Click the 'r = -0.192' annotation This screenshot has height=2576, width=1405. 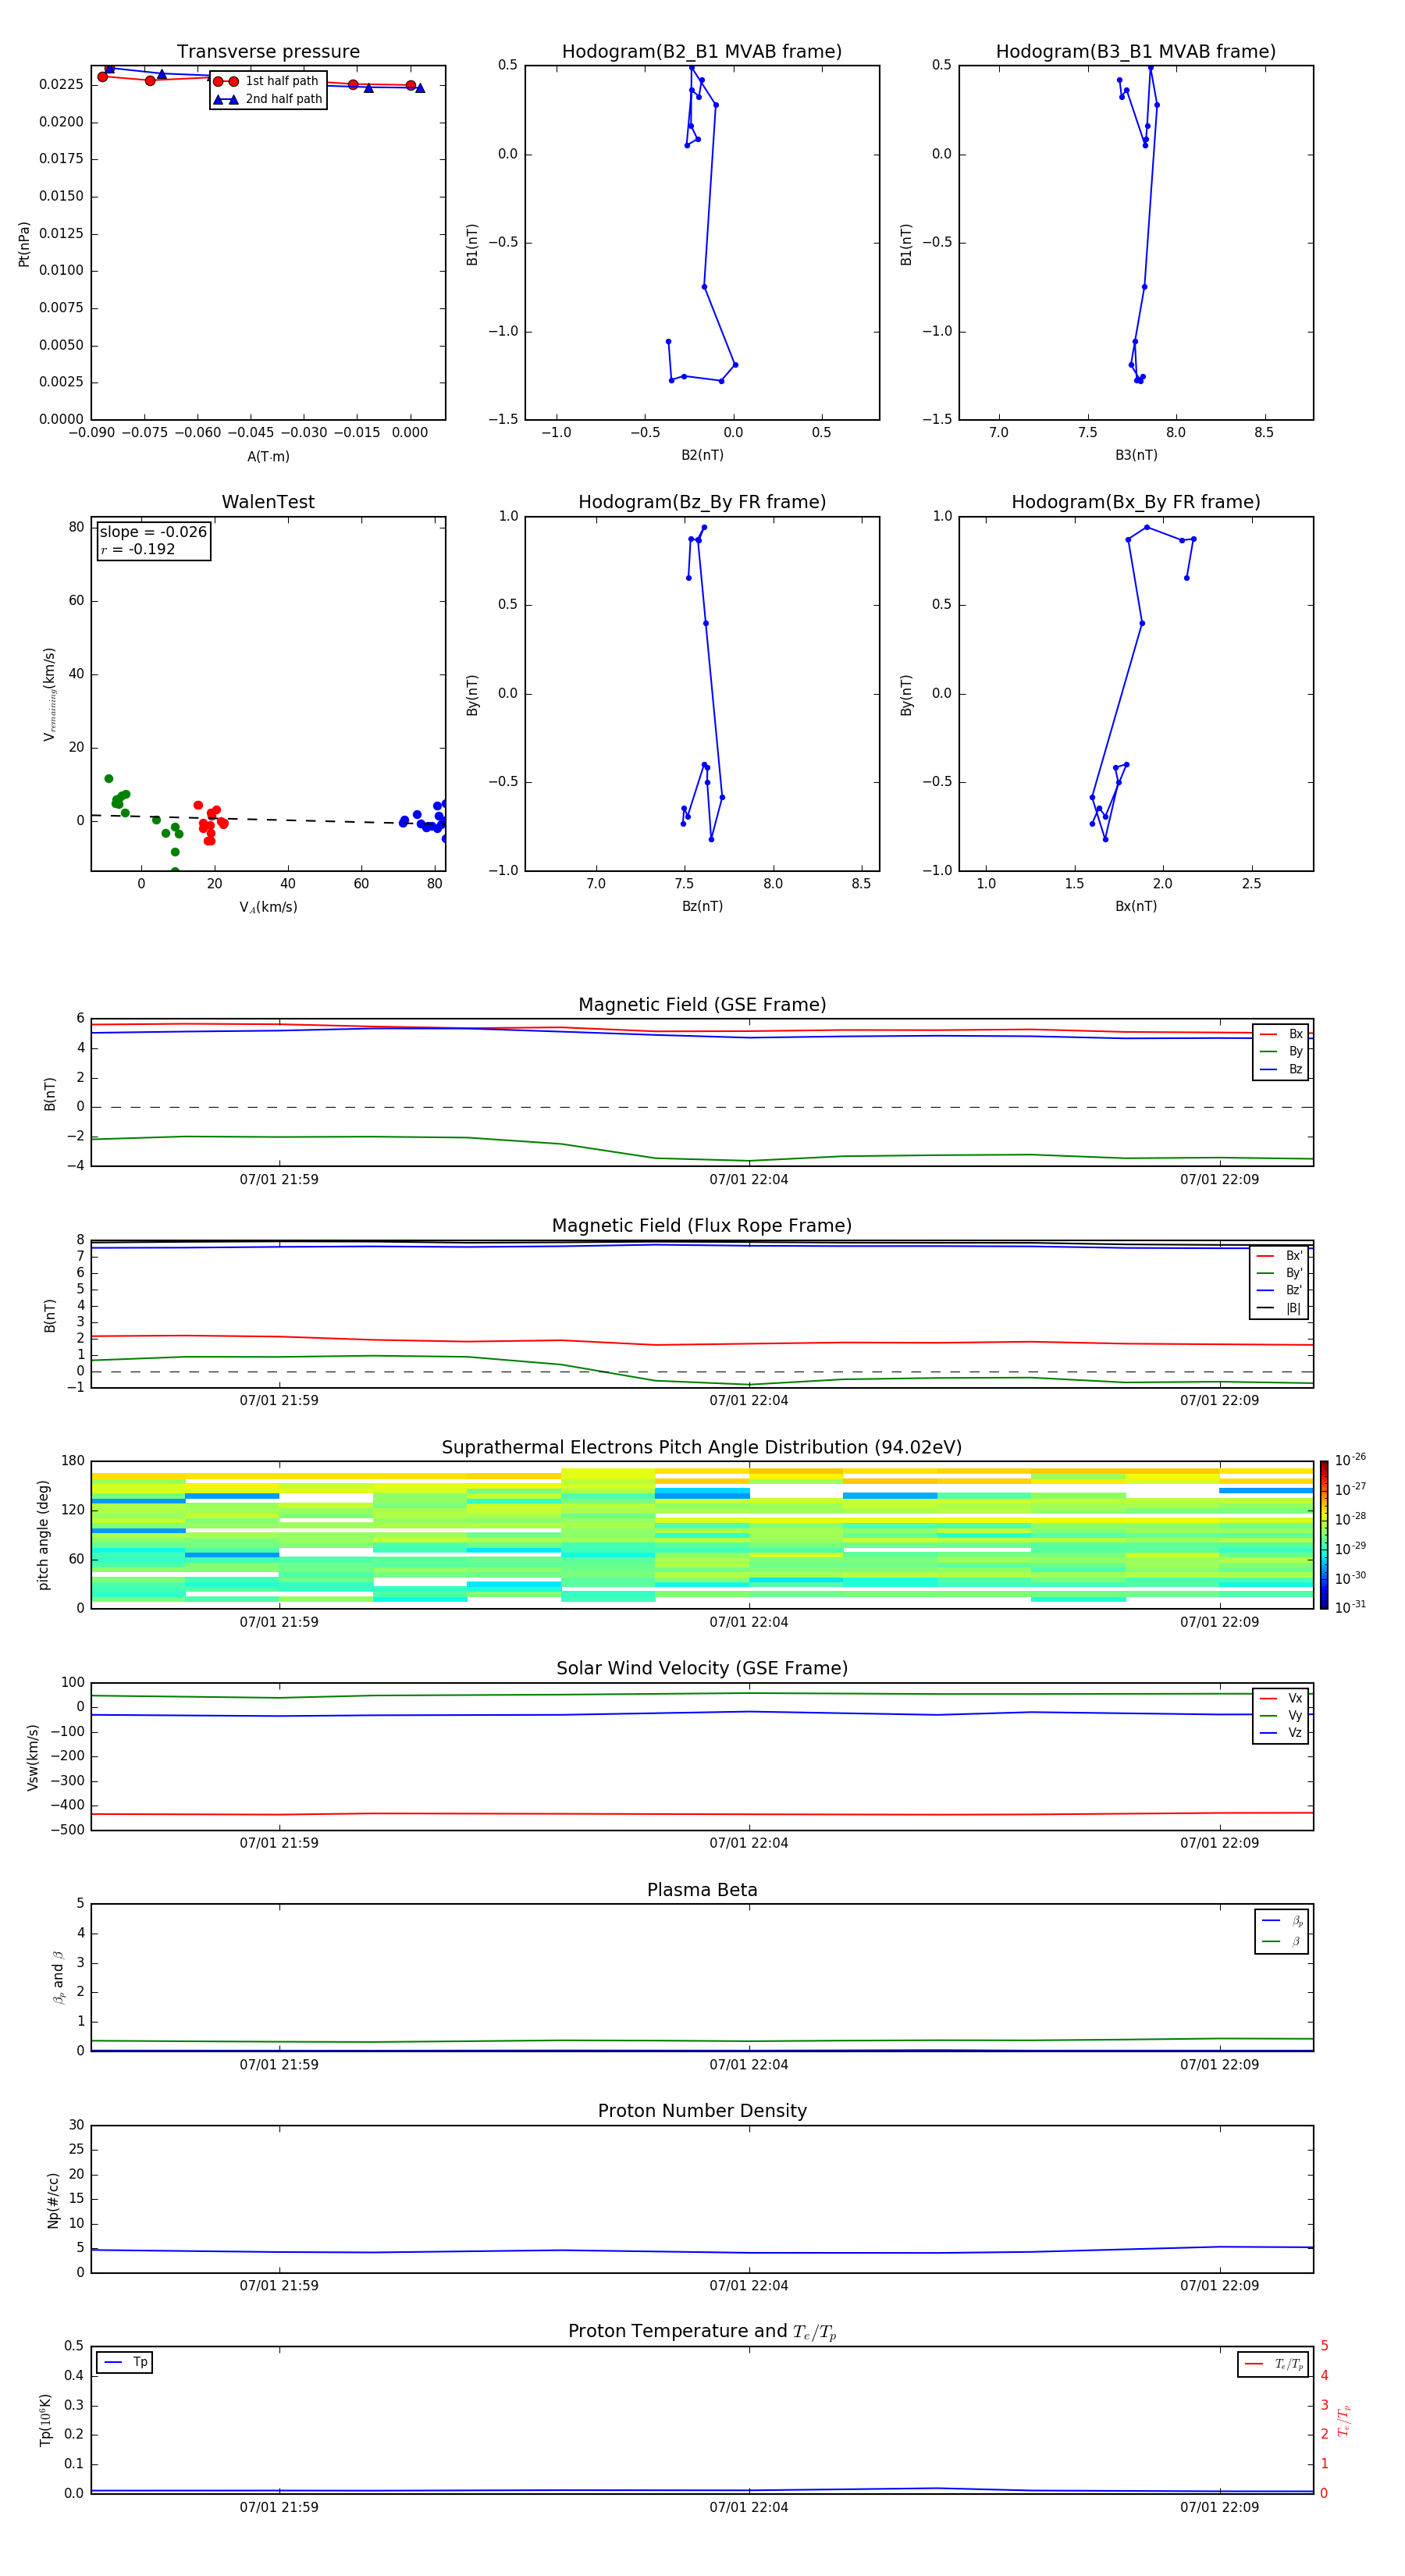click(138, 549)
